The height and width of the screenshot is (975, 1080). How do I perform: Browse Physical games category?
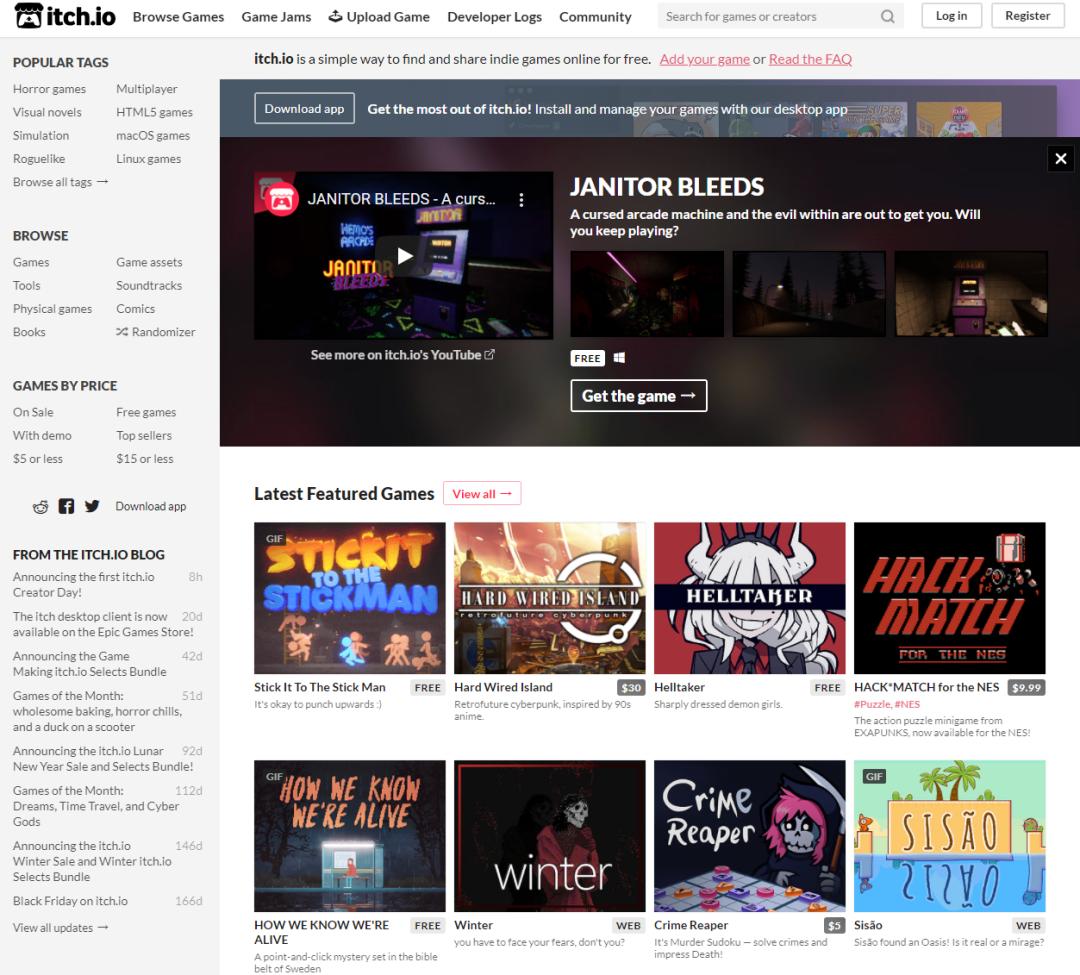(x=52, y=309)
